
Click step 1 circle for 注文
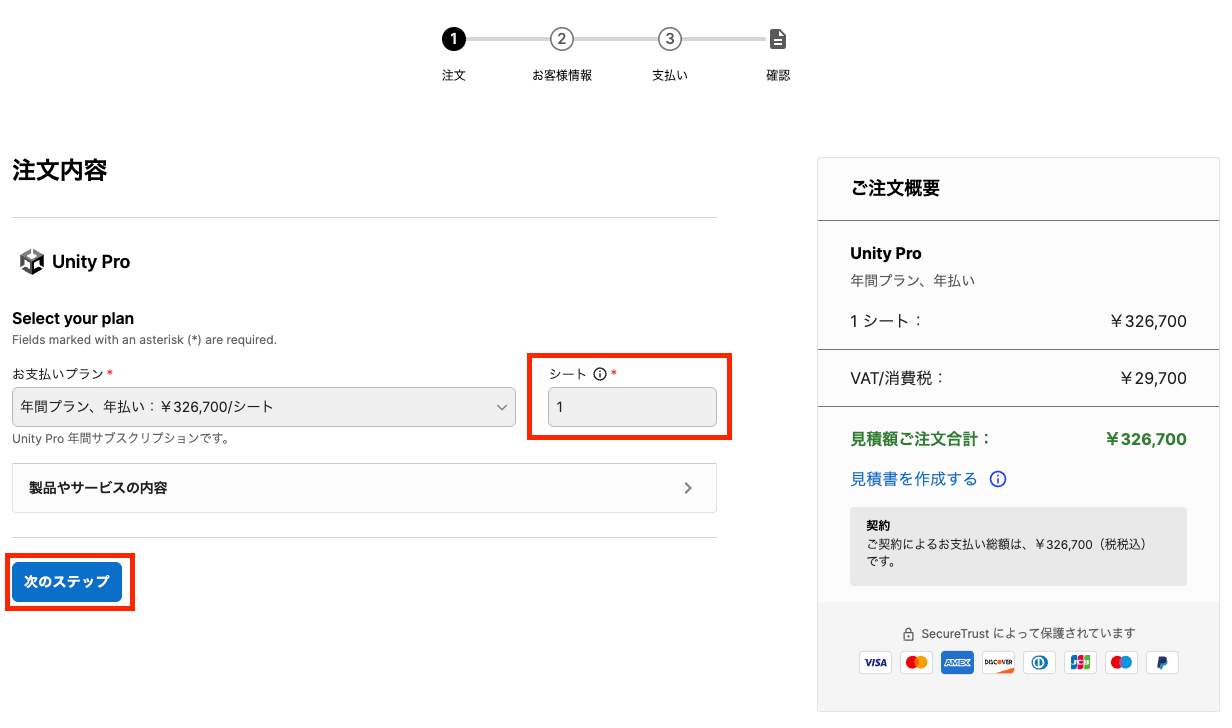coord(454,39)
